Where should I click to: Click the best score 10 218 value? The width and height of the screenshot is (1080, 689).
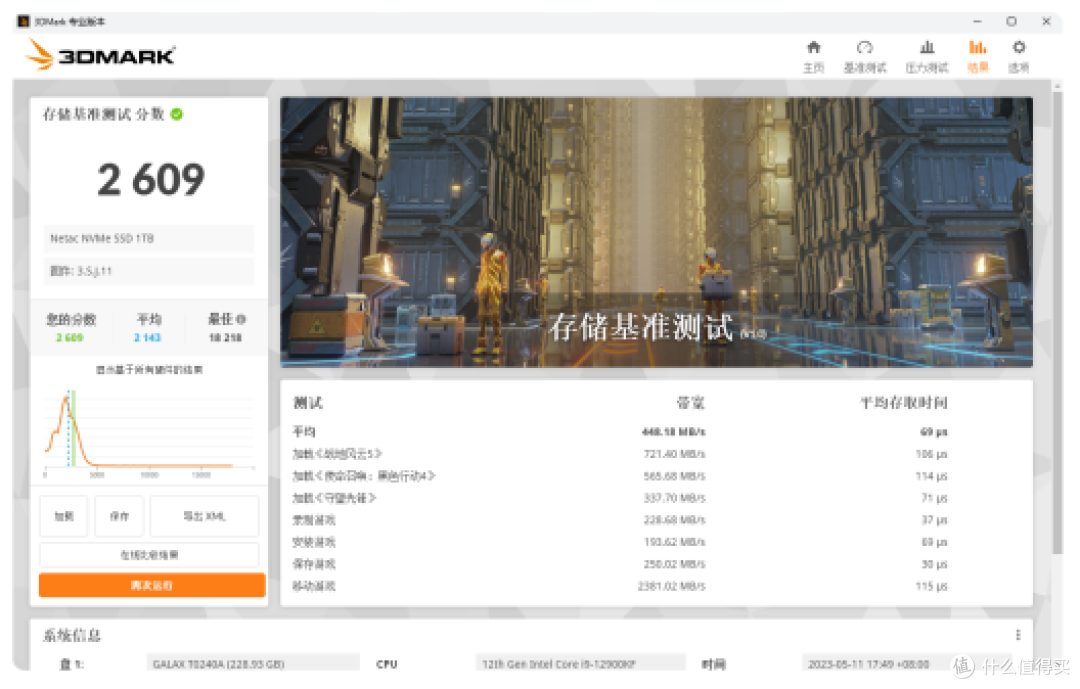pos(225,338)
